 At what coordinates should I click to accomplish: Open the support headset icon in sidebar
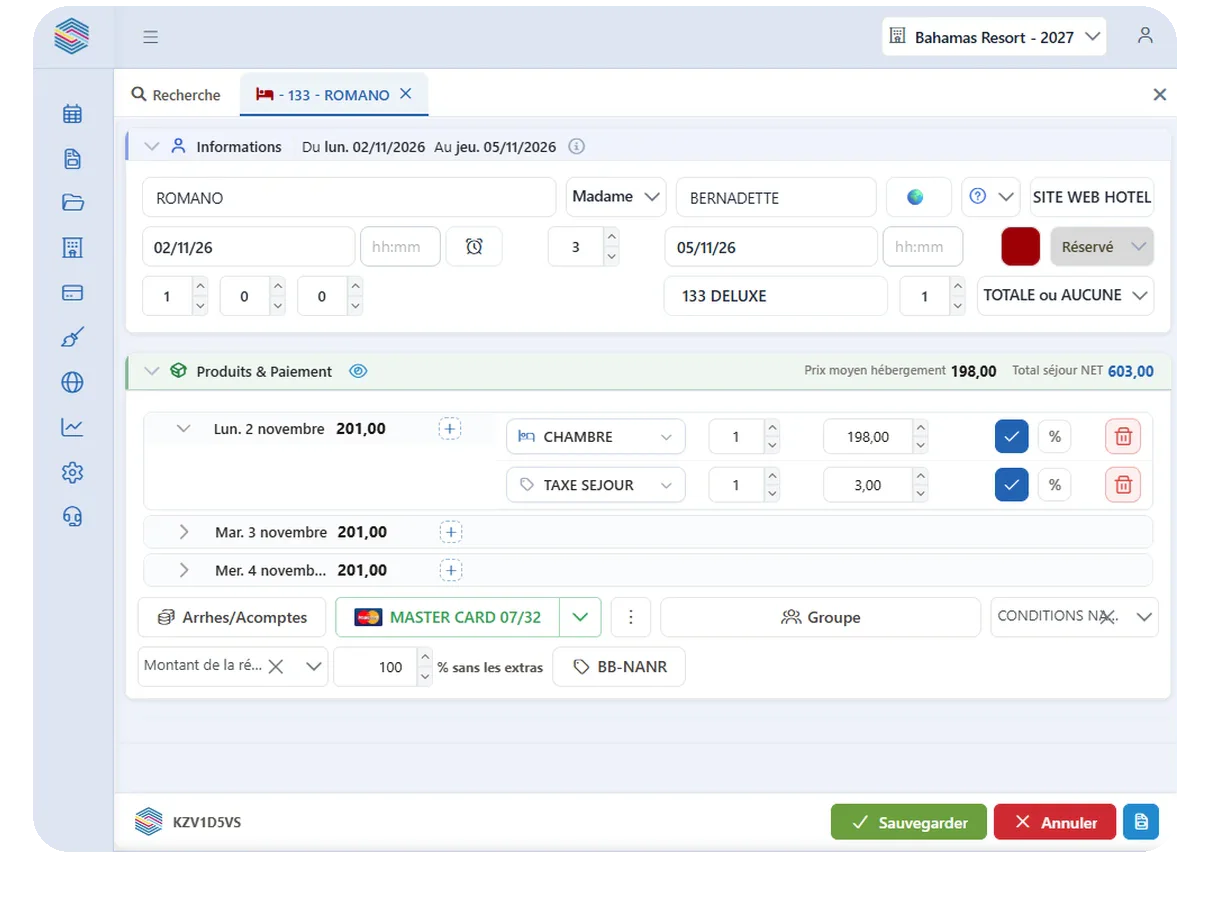[72, 516]
